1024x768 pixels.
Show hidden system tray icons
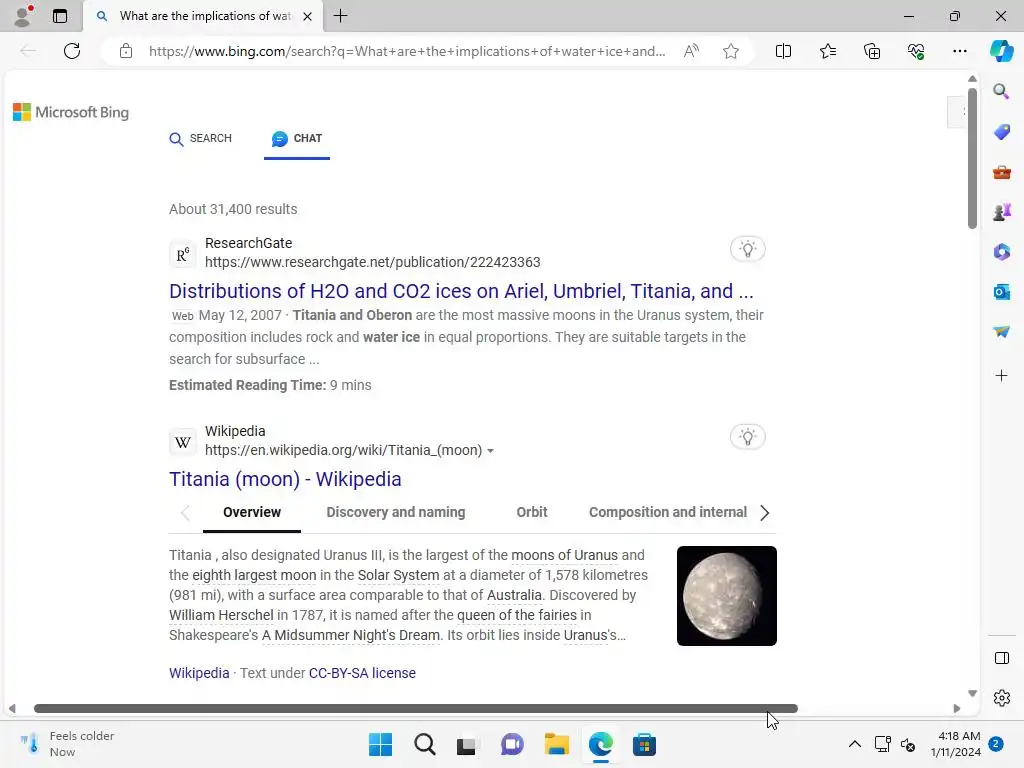pos(854,744)
